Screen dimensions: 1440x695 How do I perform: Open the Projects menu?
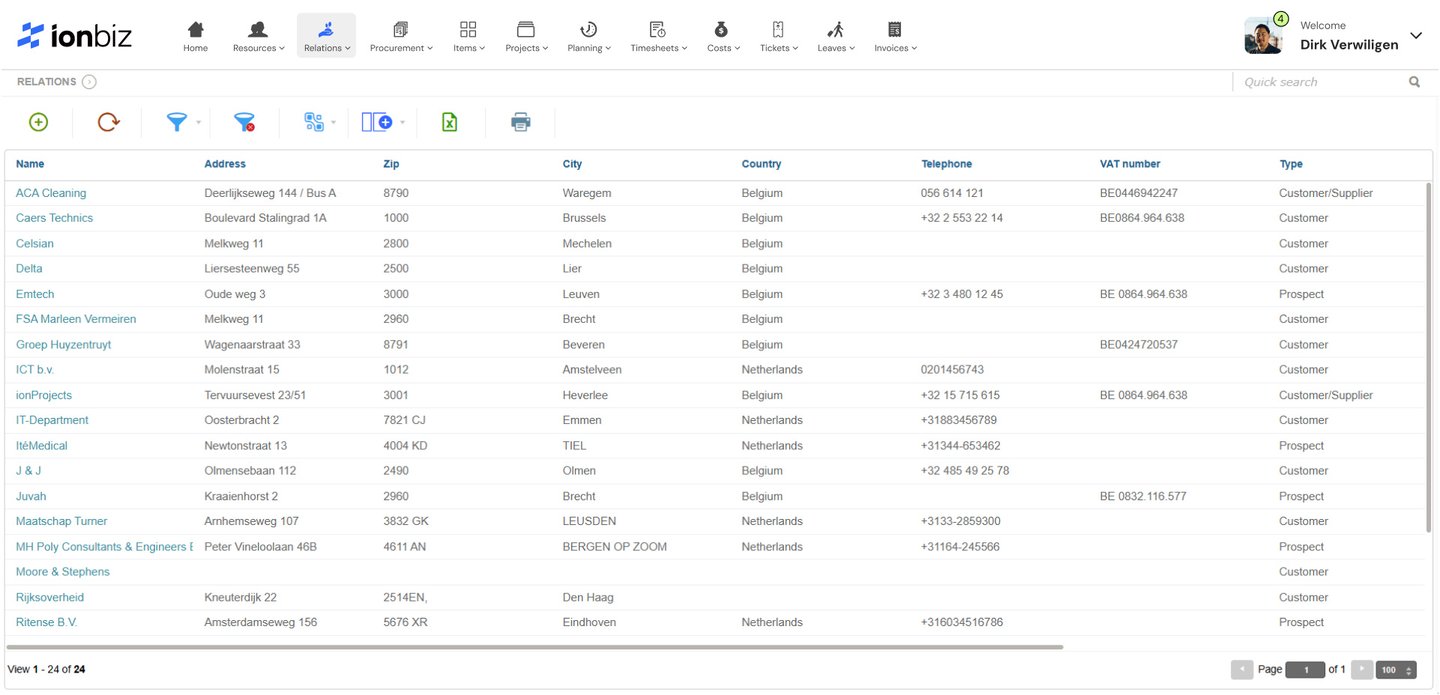tap(526, 36)
